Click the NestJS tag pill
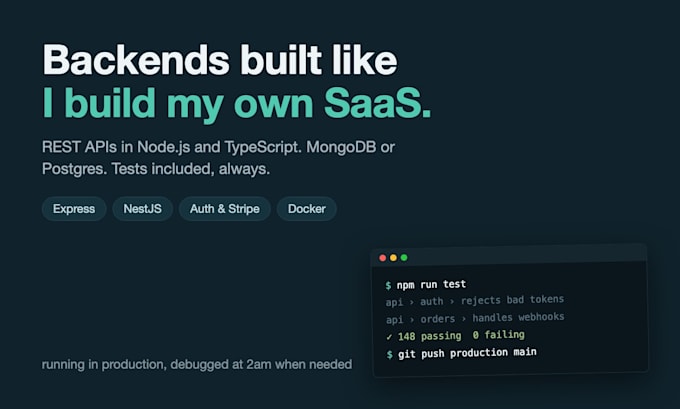680x409 pixels. click(x=143, y=209)
